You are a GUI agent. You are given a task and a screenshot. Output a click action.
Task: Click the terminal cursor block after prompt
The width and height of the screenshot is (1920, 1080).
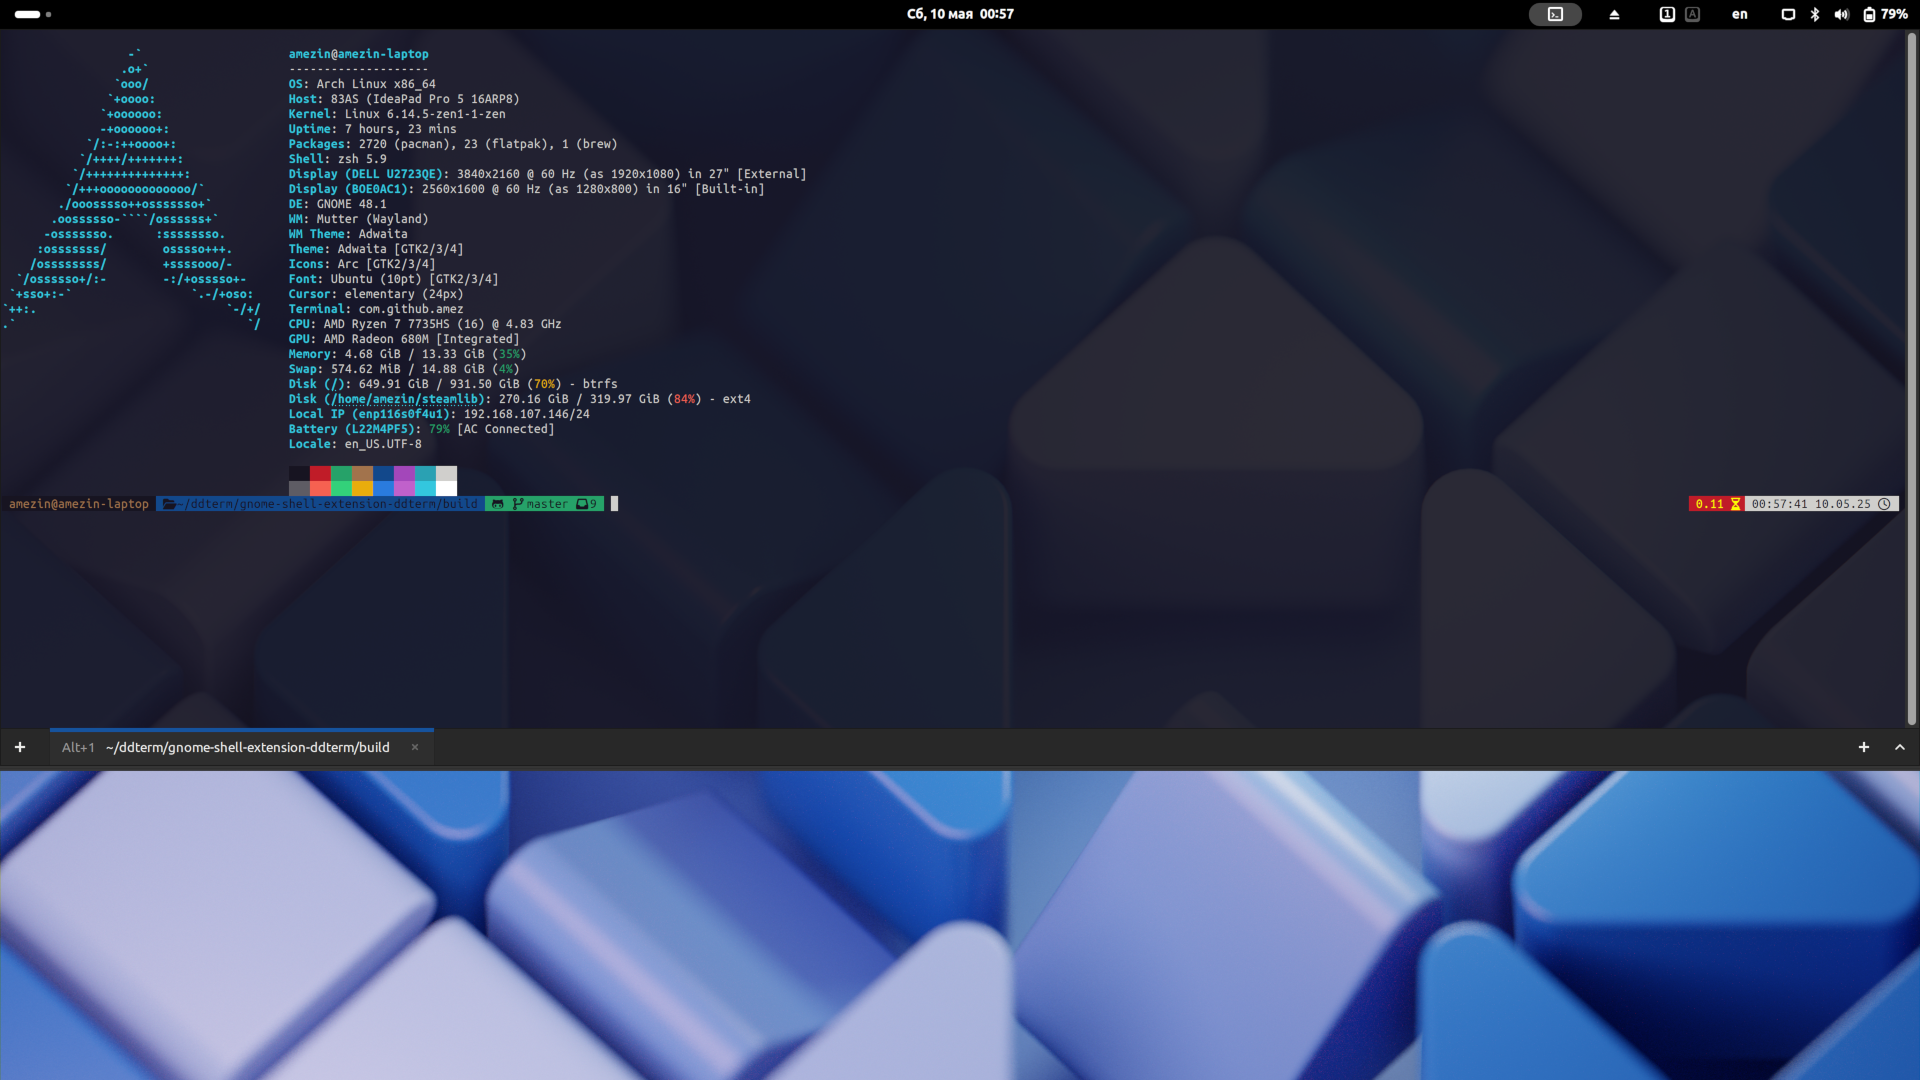(x=614, y=504)
